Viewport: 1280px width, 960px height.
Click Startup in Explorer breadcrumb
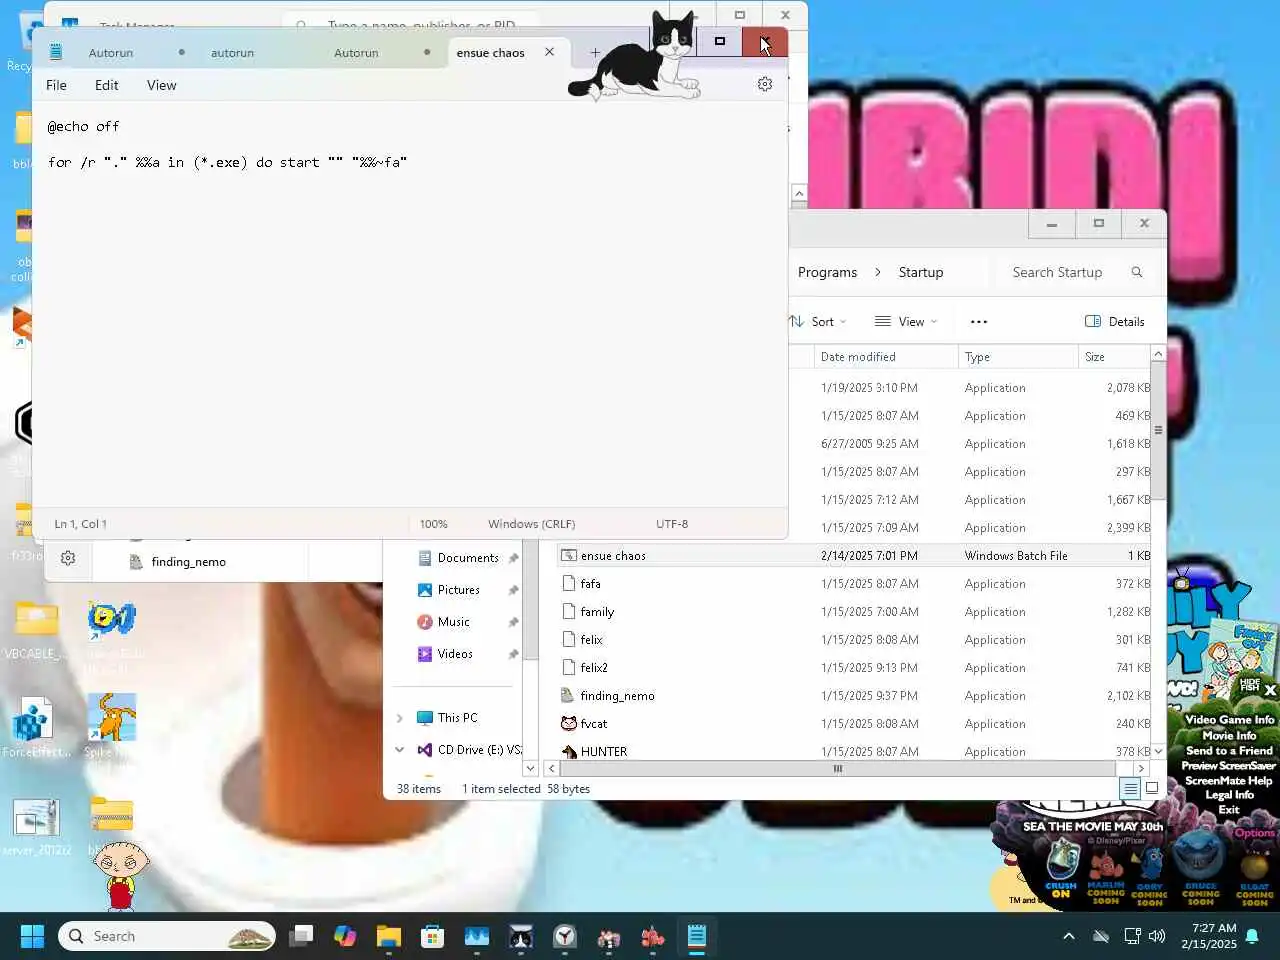coord(920,272)
